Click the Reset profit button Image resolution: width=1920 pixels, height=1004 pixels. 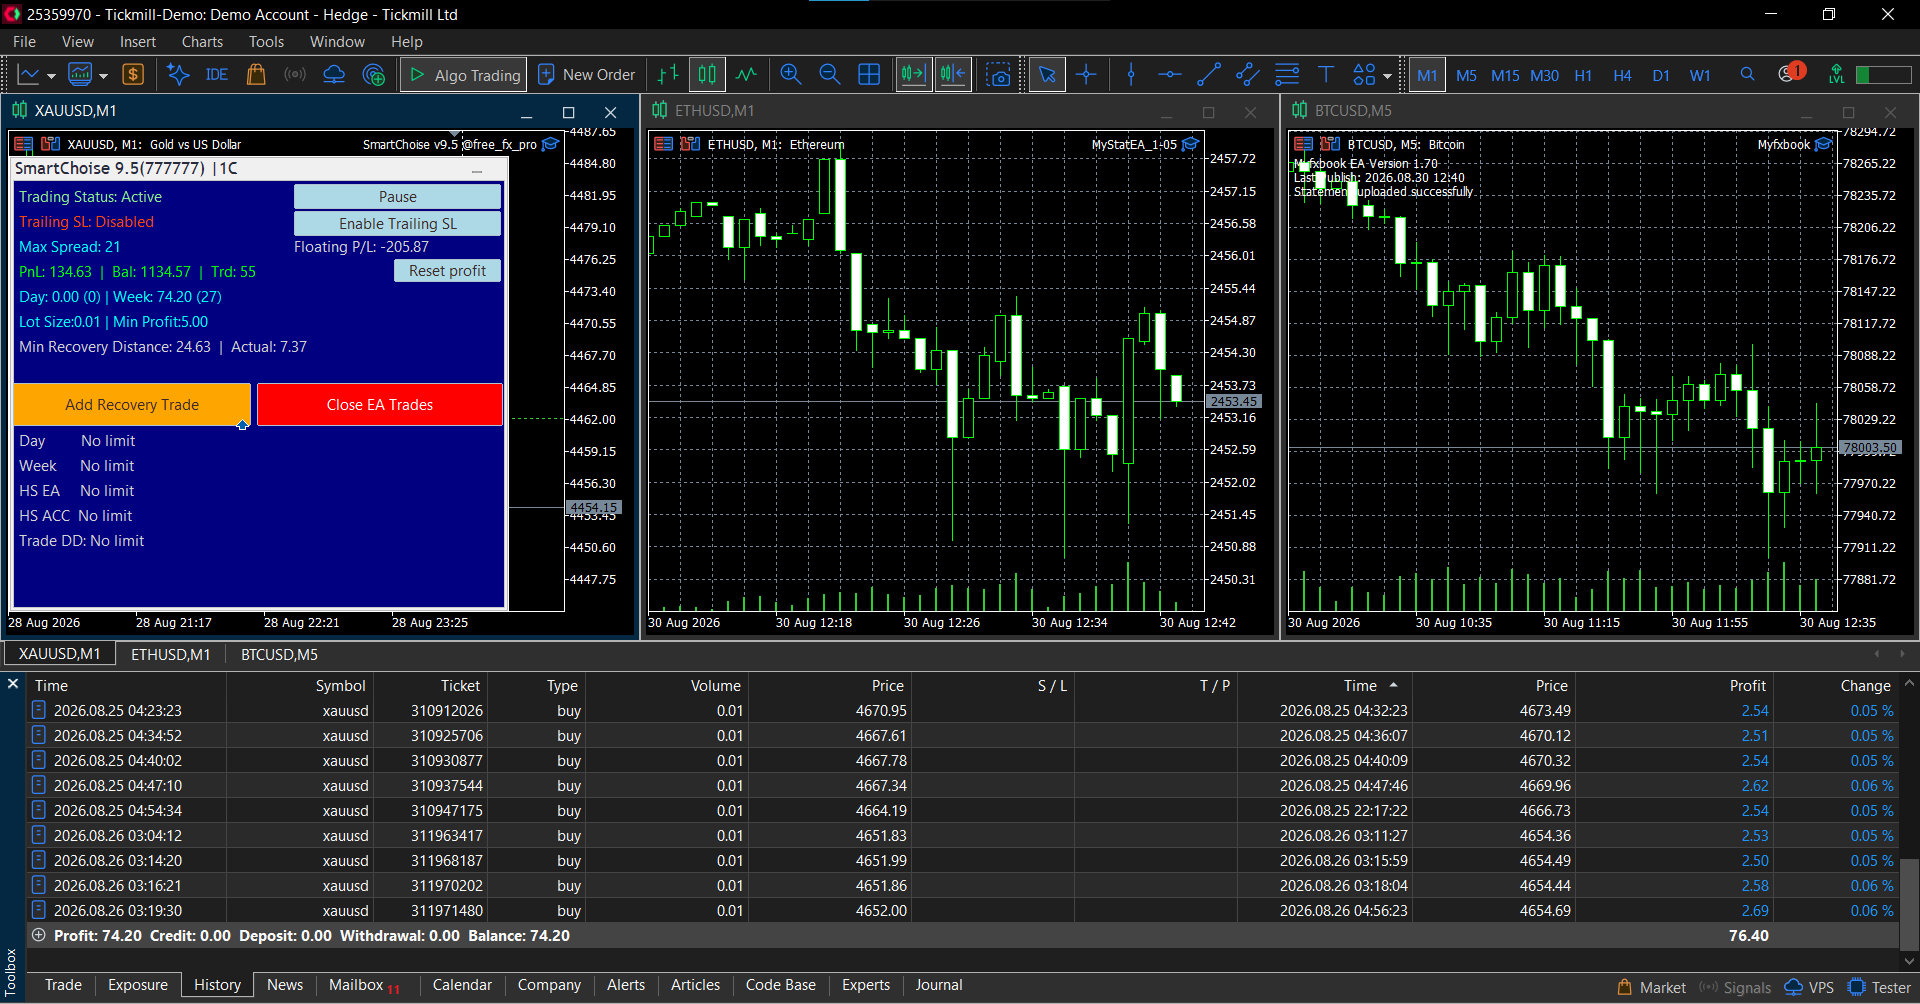tap(447, 271)
